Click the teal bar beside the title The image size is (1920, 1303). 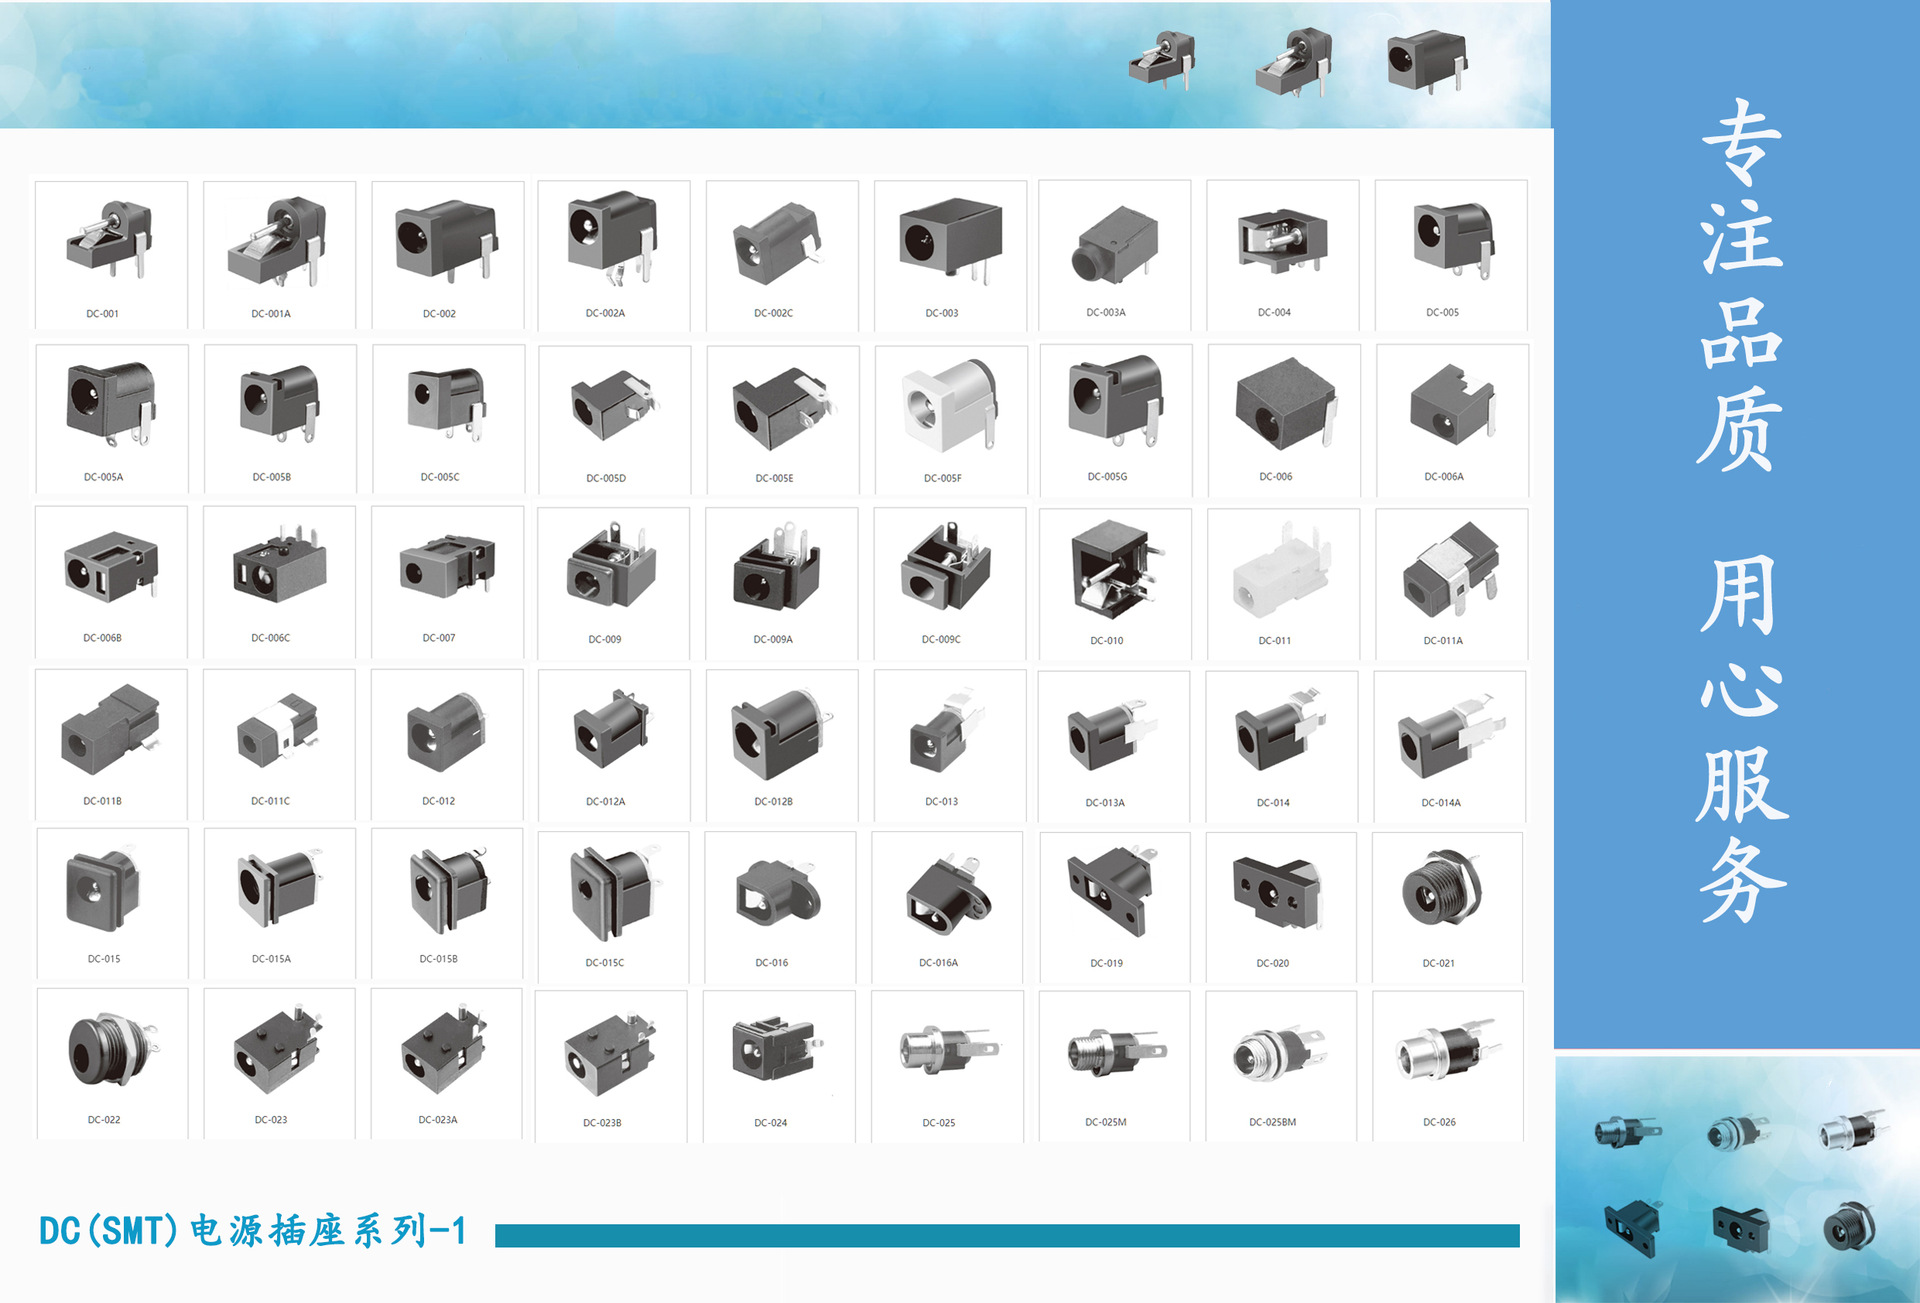[1006, 1236]
